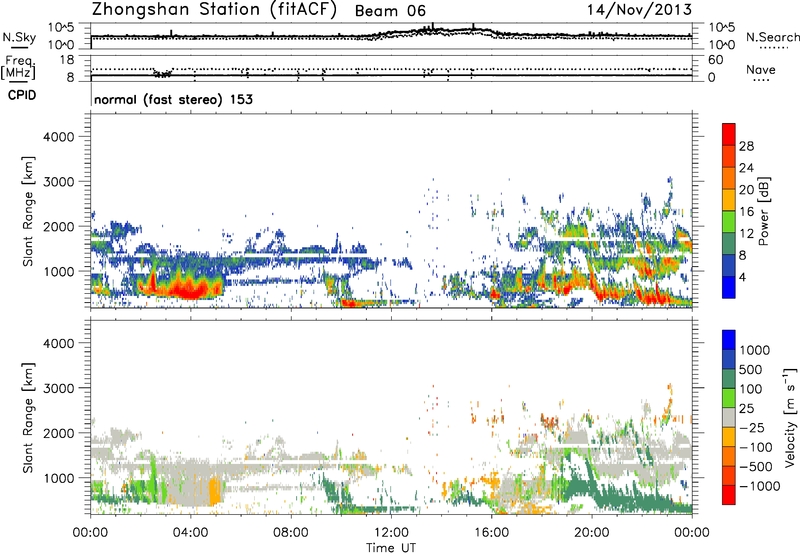Click the yellow-orange segment of Power colorbar

(x=729, y=200)
